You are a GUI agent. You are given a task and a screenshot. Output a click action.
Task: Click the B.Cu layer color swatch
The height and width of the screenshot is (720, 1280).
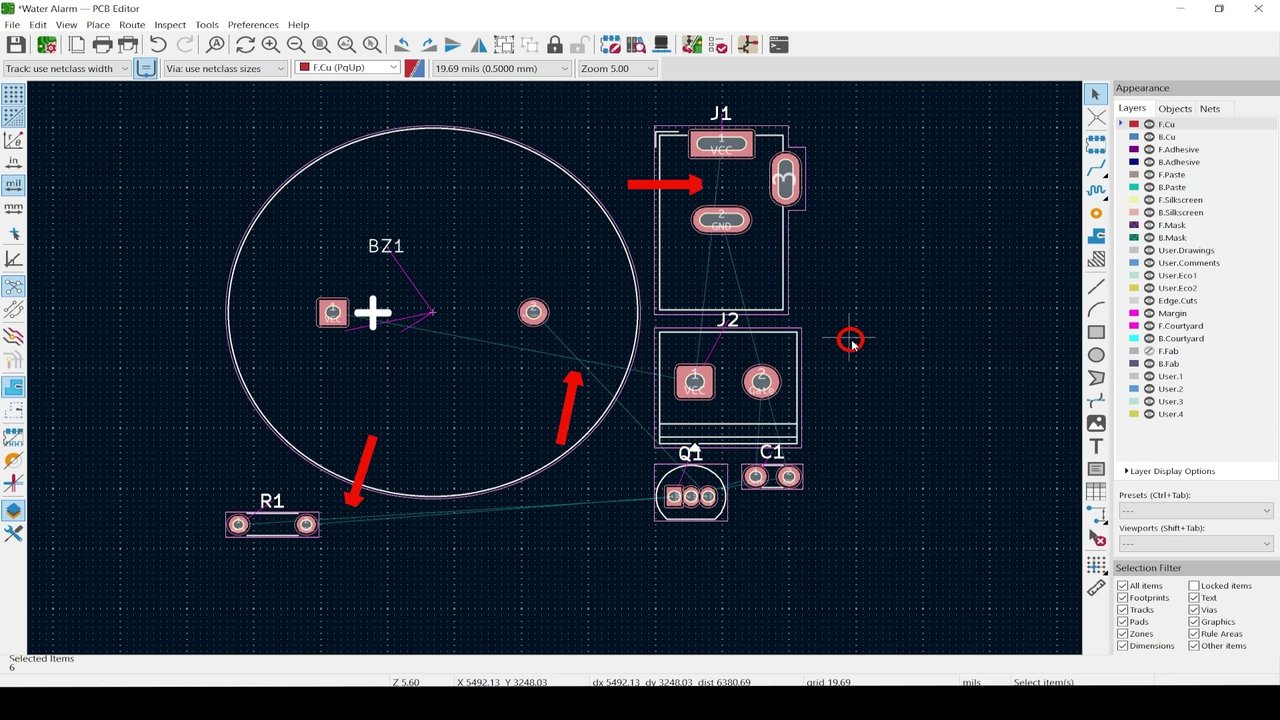click(x=1134, y=137)
